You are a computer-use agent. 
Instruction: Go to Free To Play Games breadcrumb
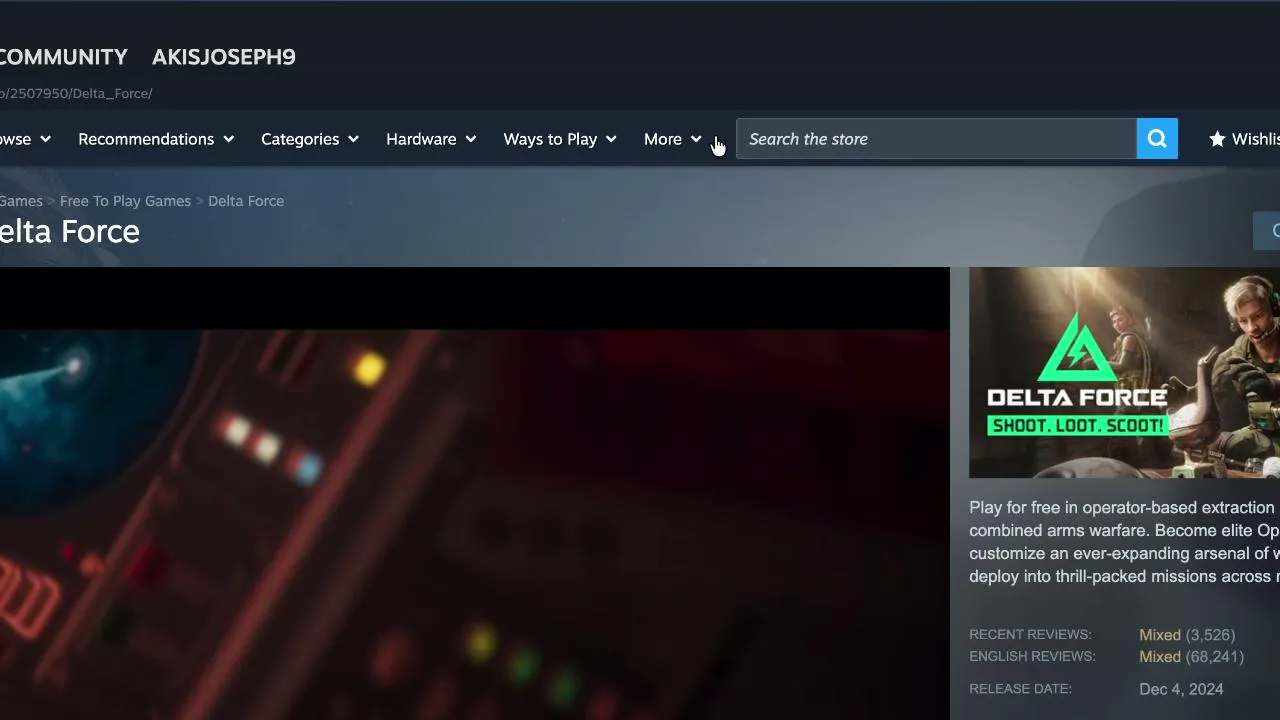[125, 201]
